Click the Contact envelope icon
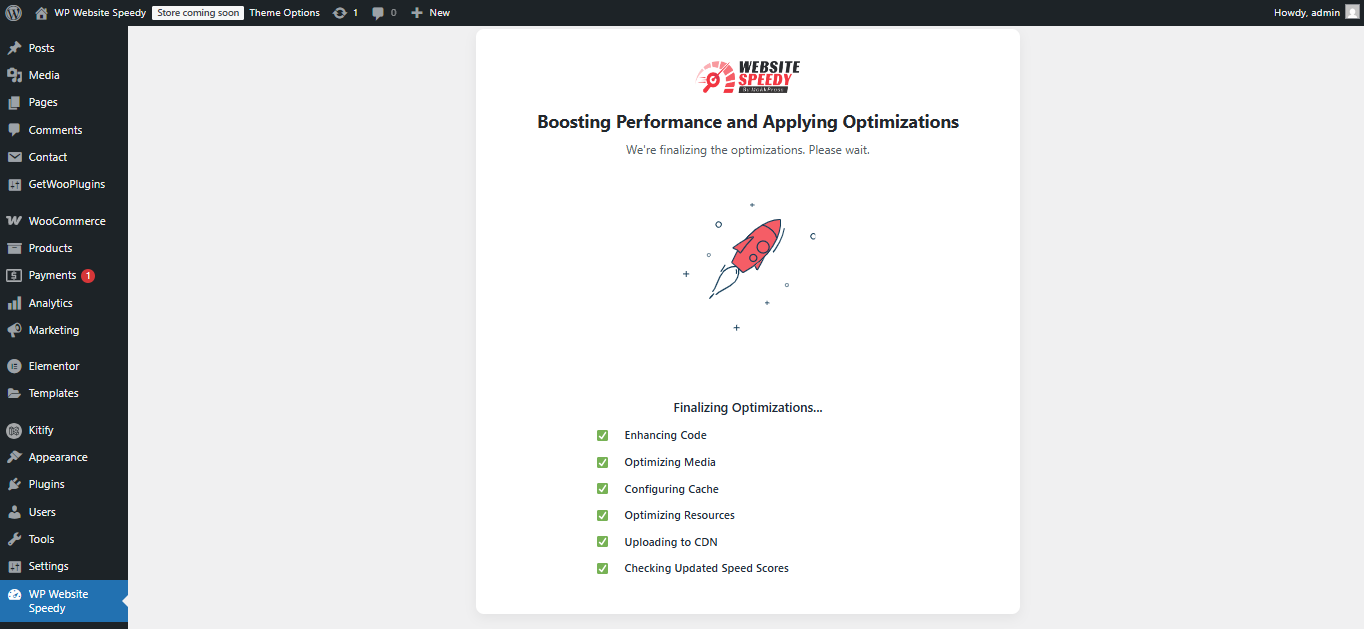Image resolution: width=1364 pixels, height=629 pixels. pyautogui.click(x=14, y=157)
